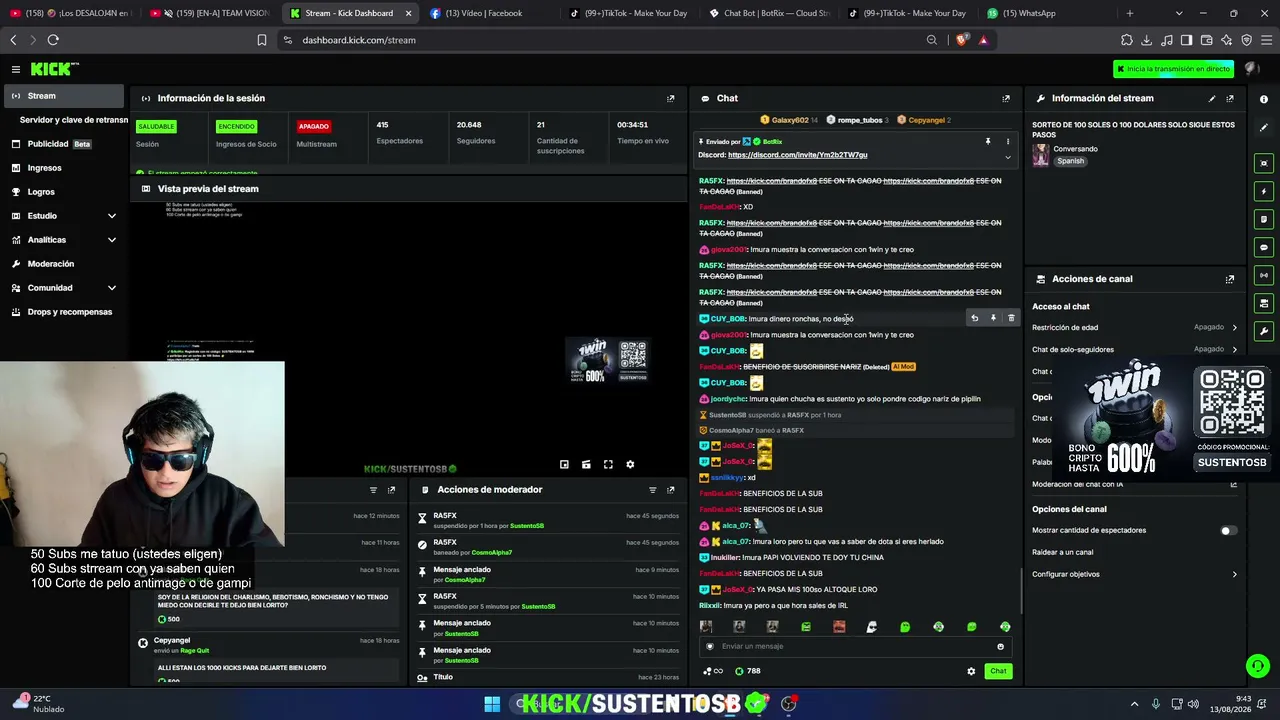Toggle Mostrar cantidad de espectadores switch
1280x720 pixels.
click(1229, 530)
